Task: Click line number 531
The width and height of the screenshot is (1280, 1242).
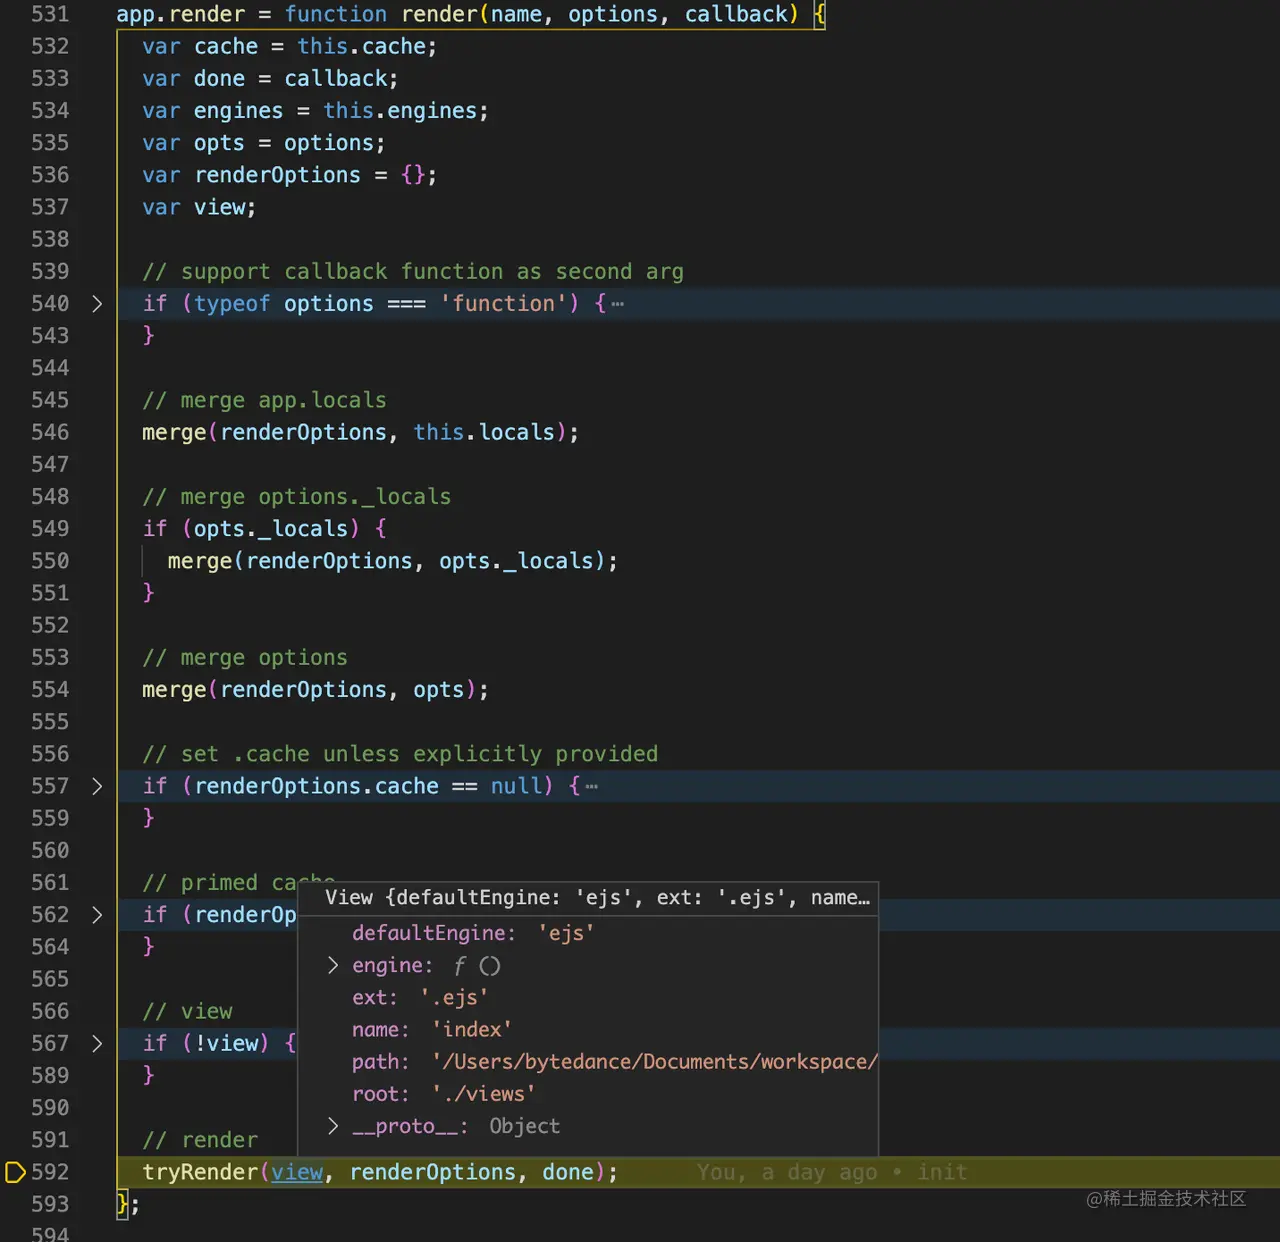Action: click(x=50, y=14)
